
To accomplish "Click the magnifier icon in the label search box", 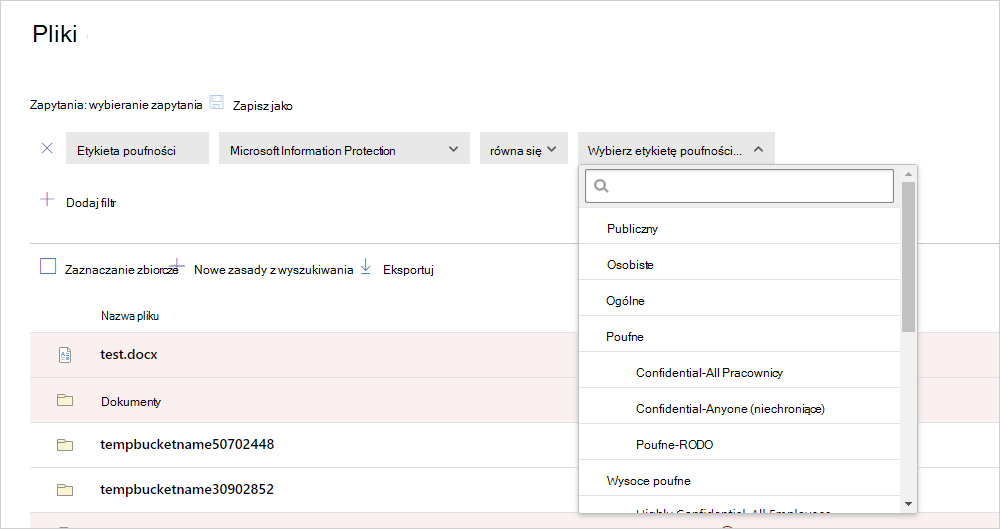I will [x=601, y=186].
